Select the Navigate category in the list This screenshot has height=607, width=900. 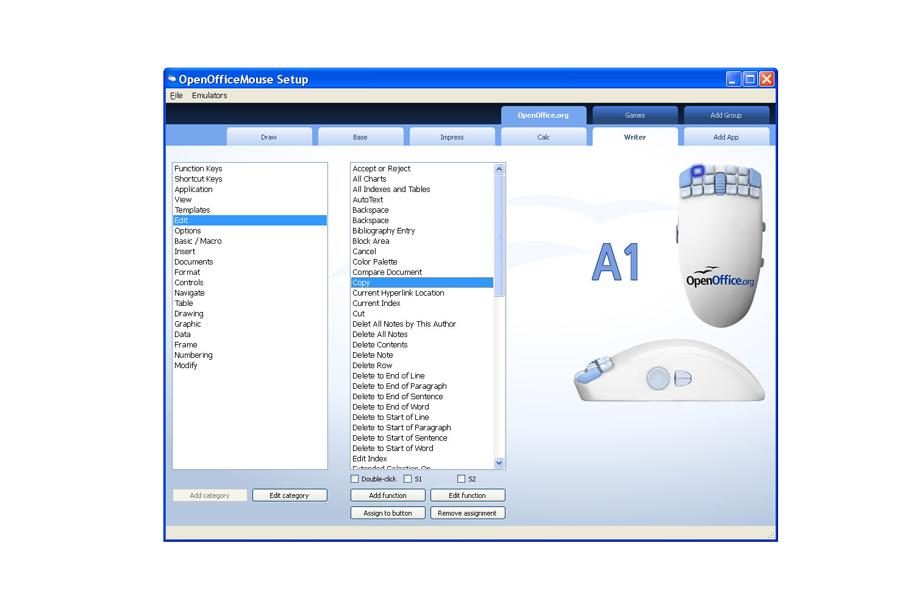[189, 293]
